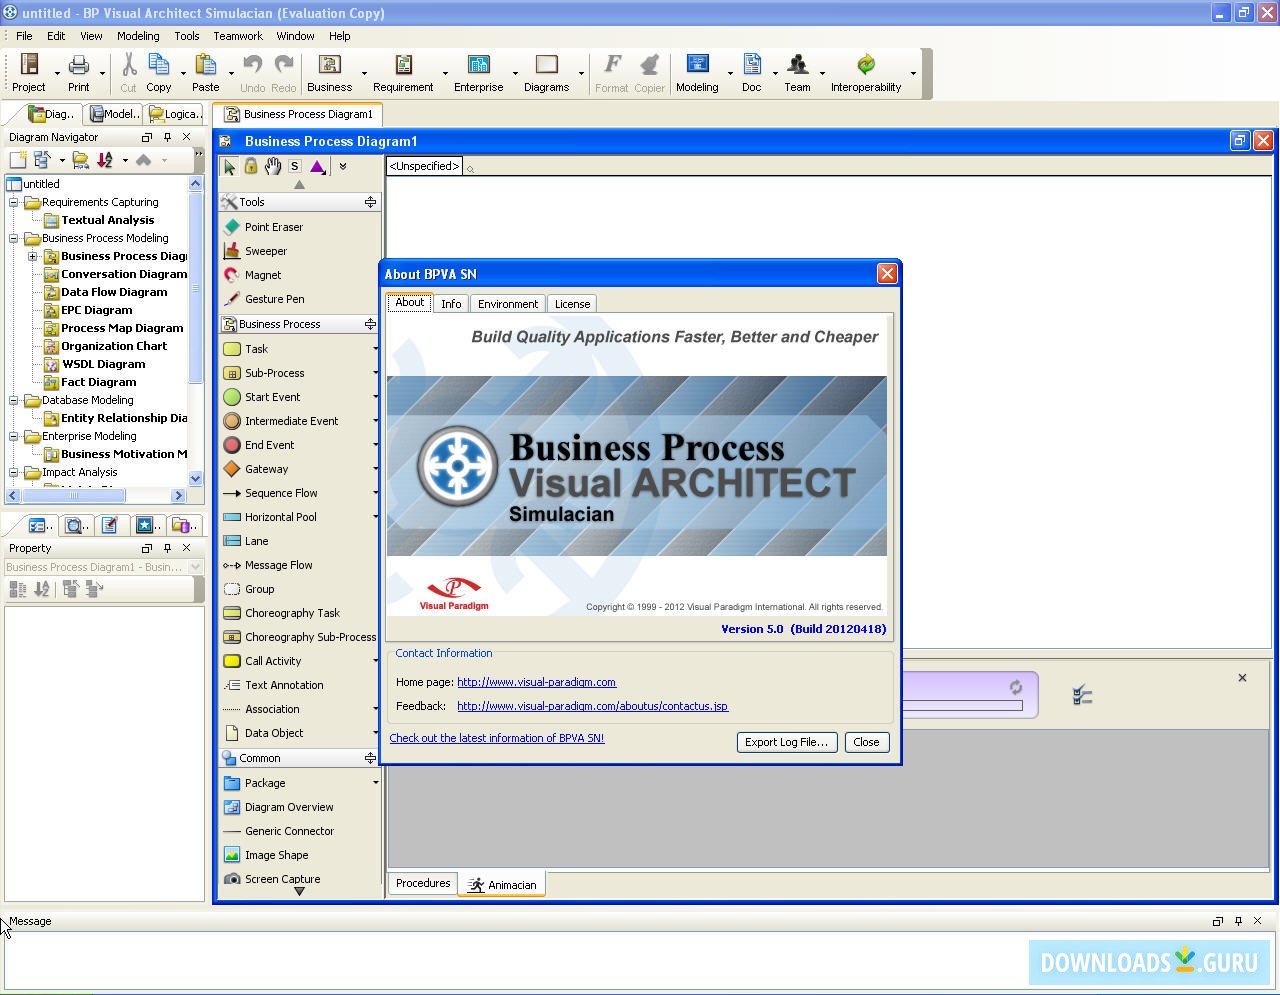Click the Export Log File button
Viewport: 1280px width, 995px height.
[786, 742]
